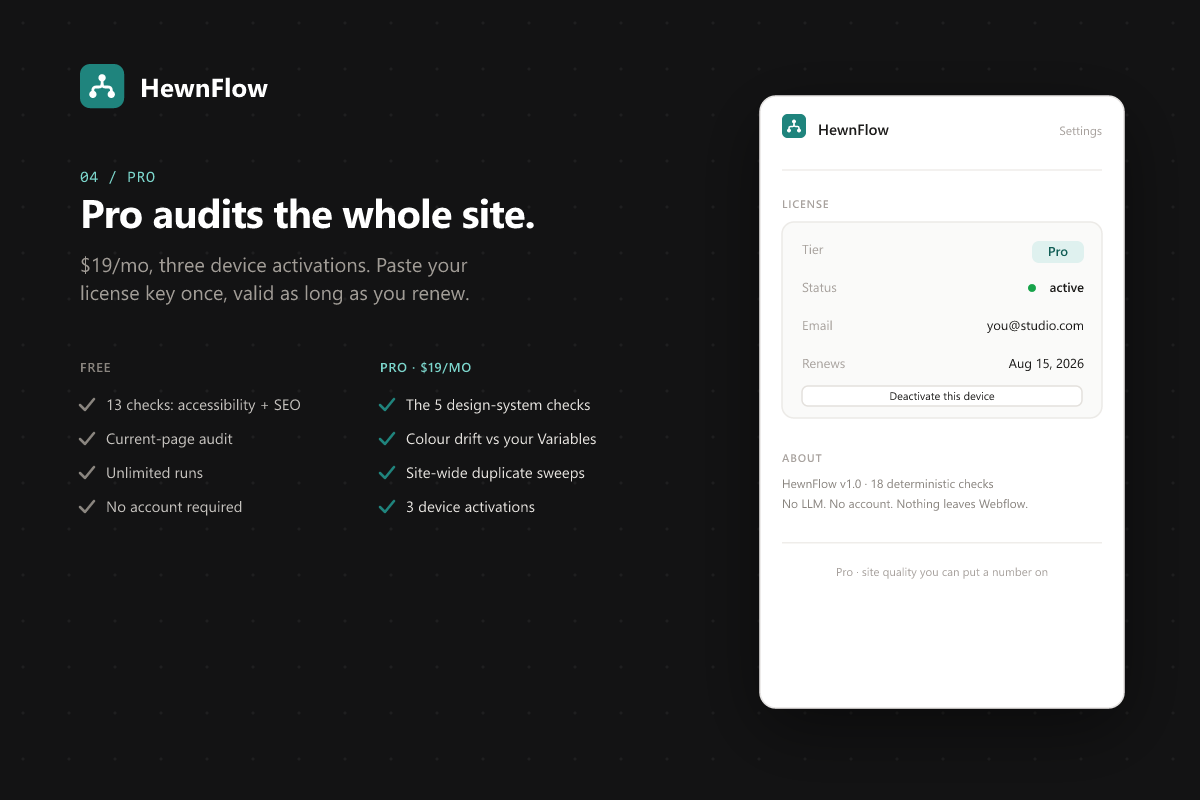Click the 'HewnFlow v1.0 · 18 deterministic checks' line
The image size is (1200, 800).
[888, 484]
